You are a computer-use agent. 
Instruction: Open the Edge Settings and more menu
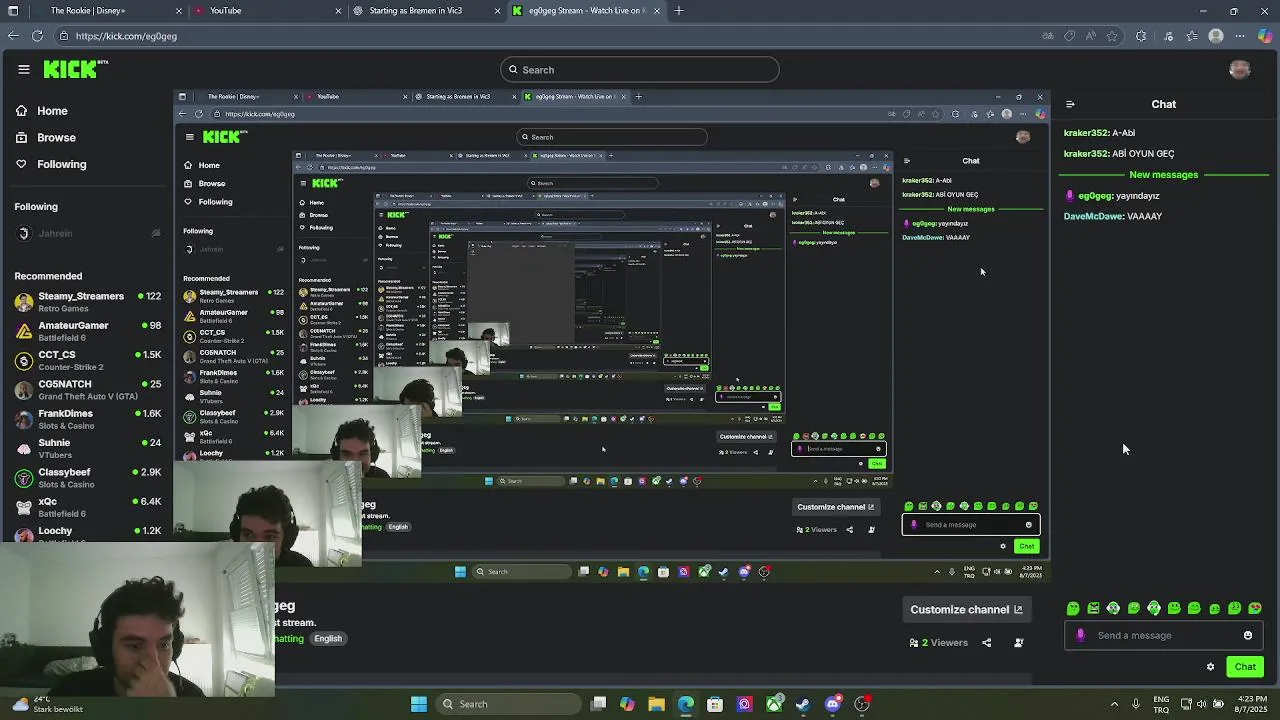(x=1240, y=36)
